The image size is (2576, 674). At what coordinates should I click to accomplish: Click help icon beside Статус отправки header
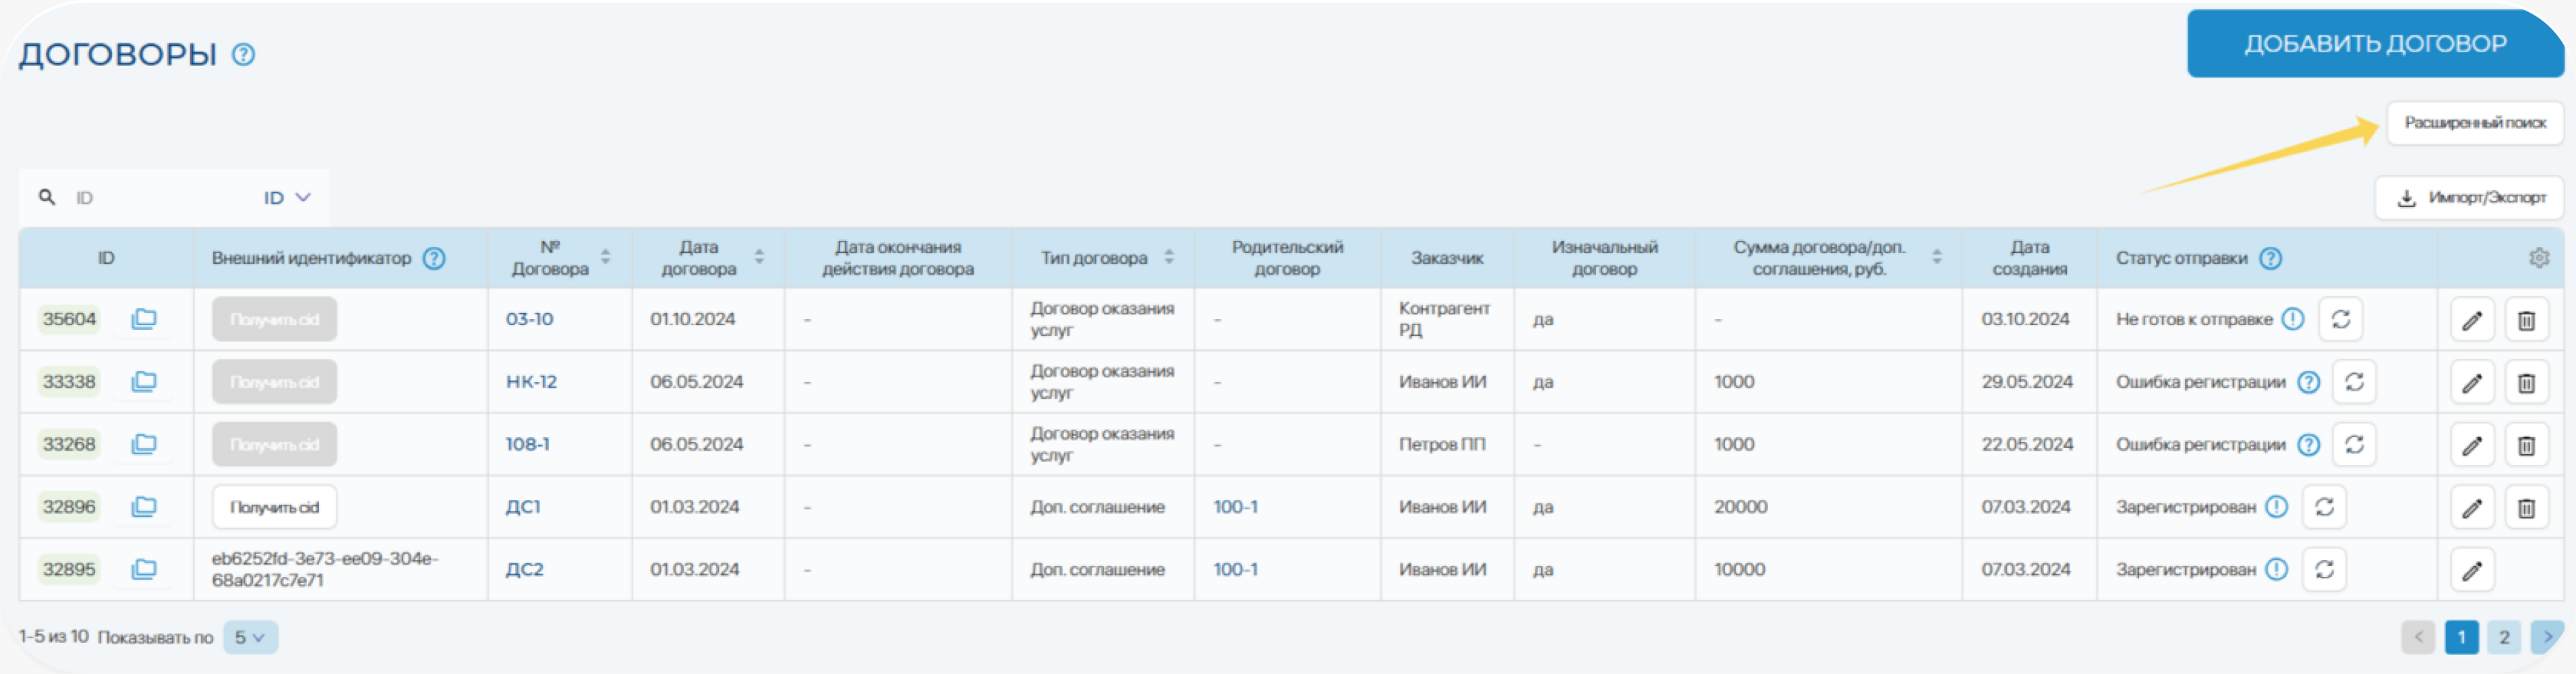[x=2270, y=258]
